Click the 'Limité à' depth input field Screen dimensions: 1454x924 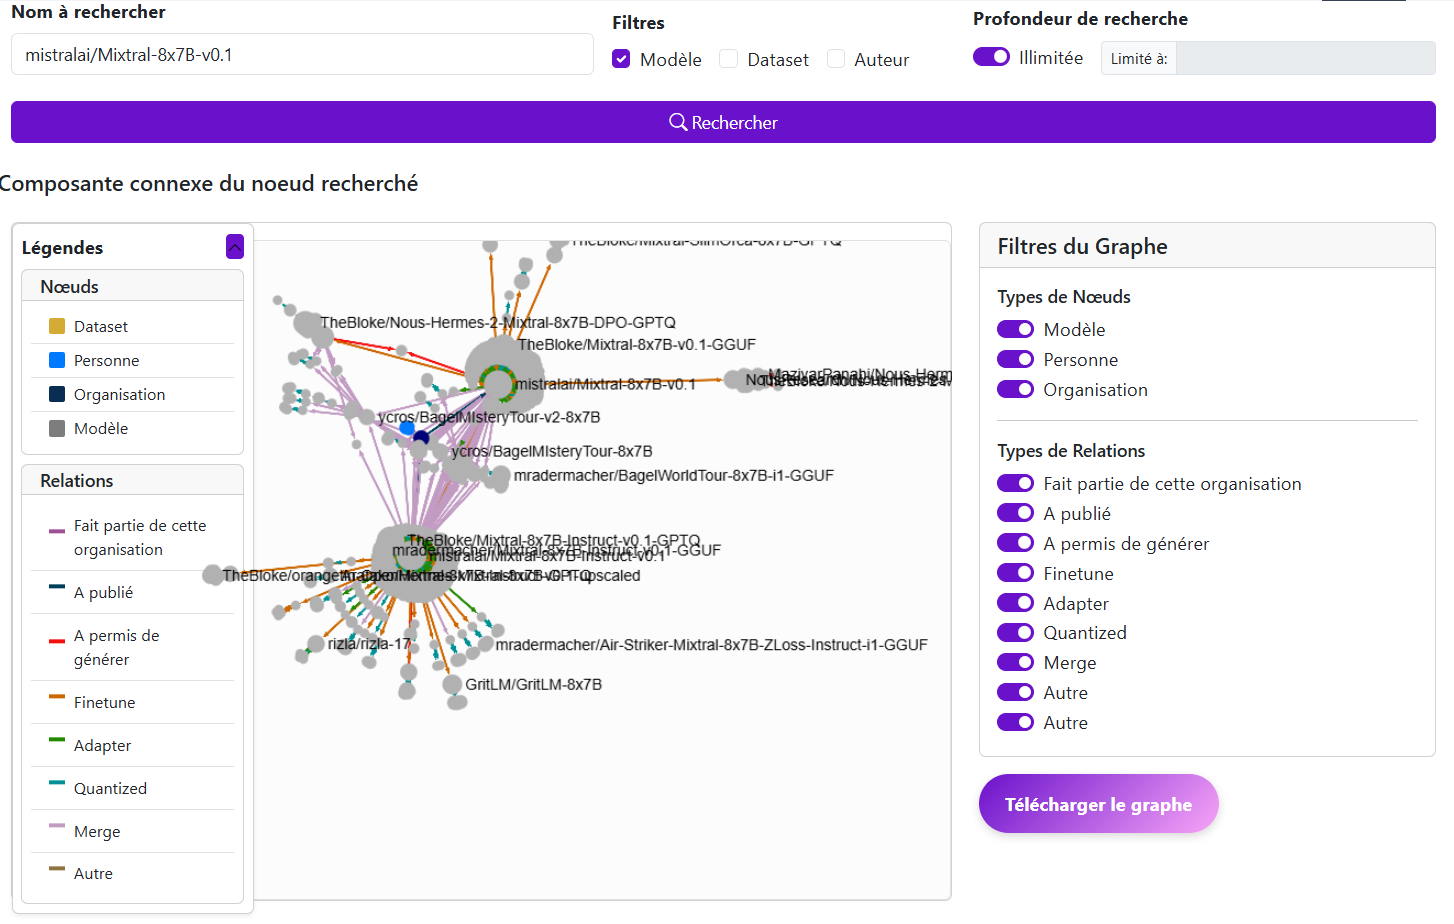click(1305, 58)
